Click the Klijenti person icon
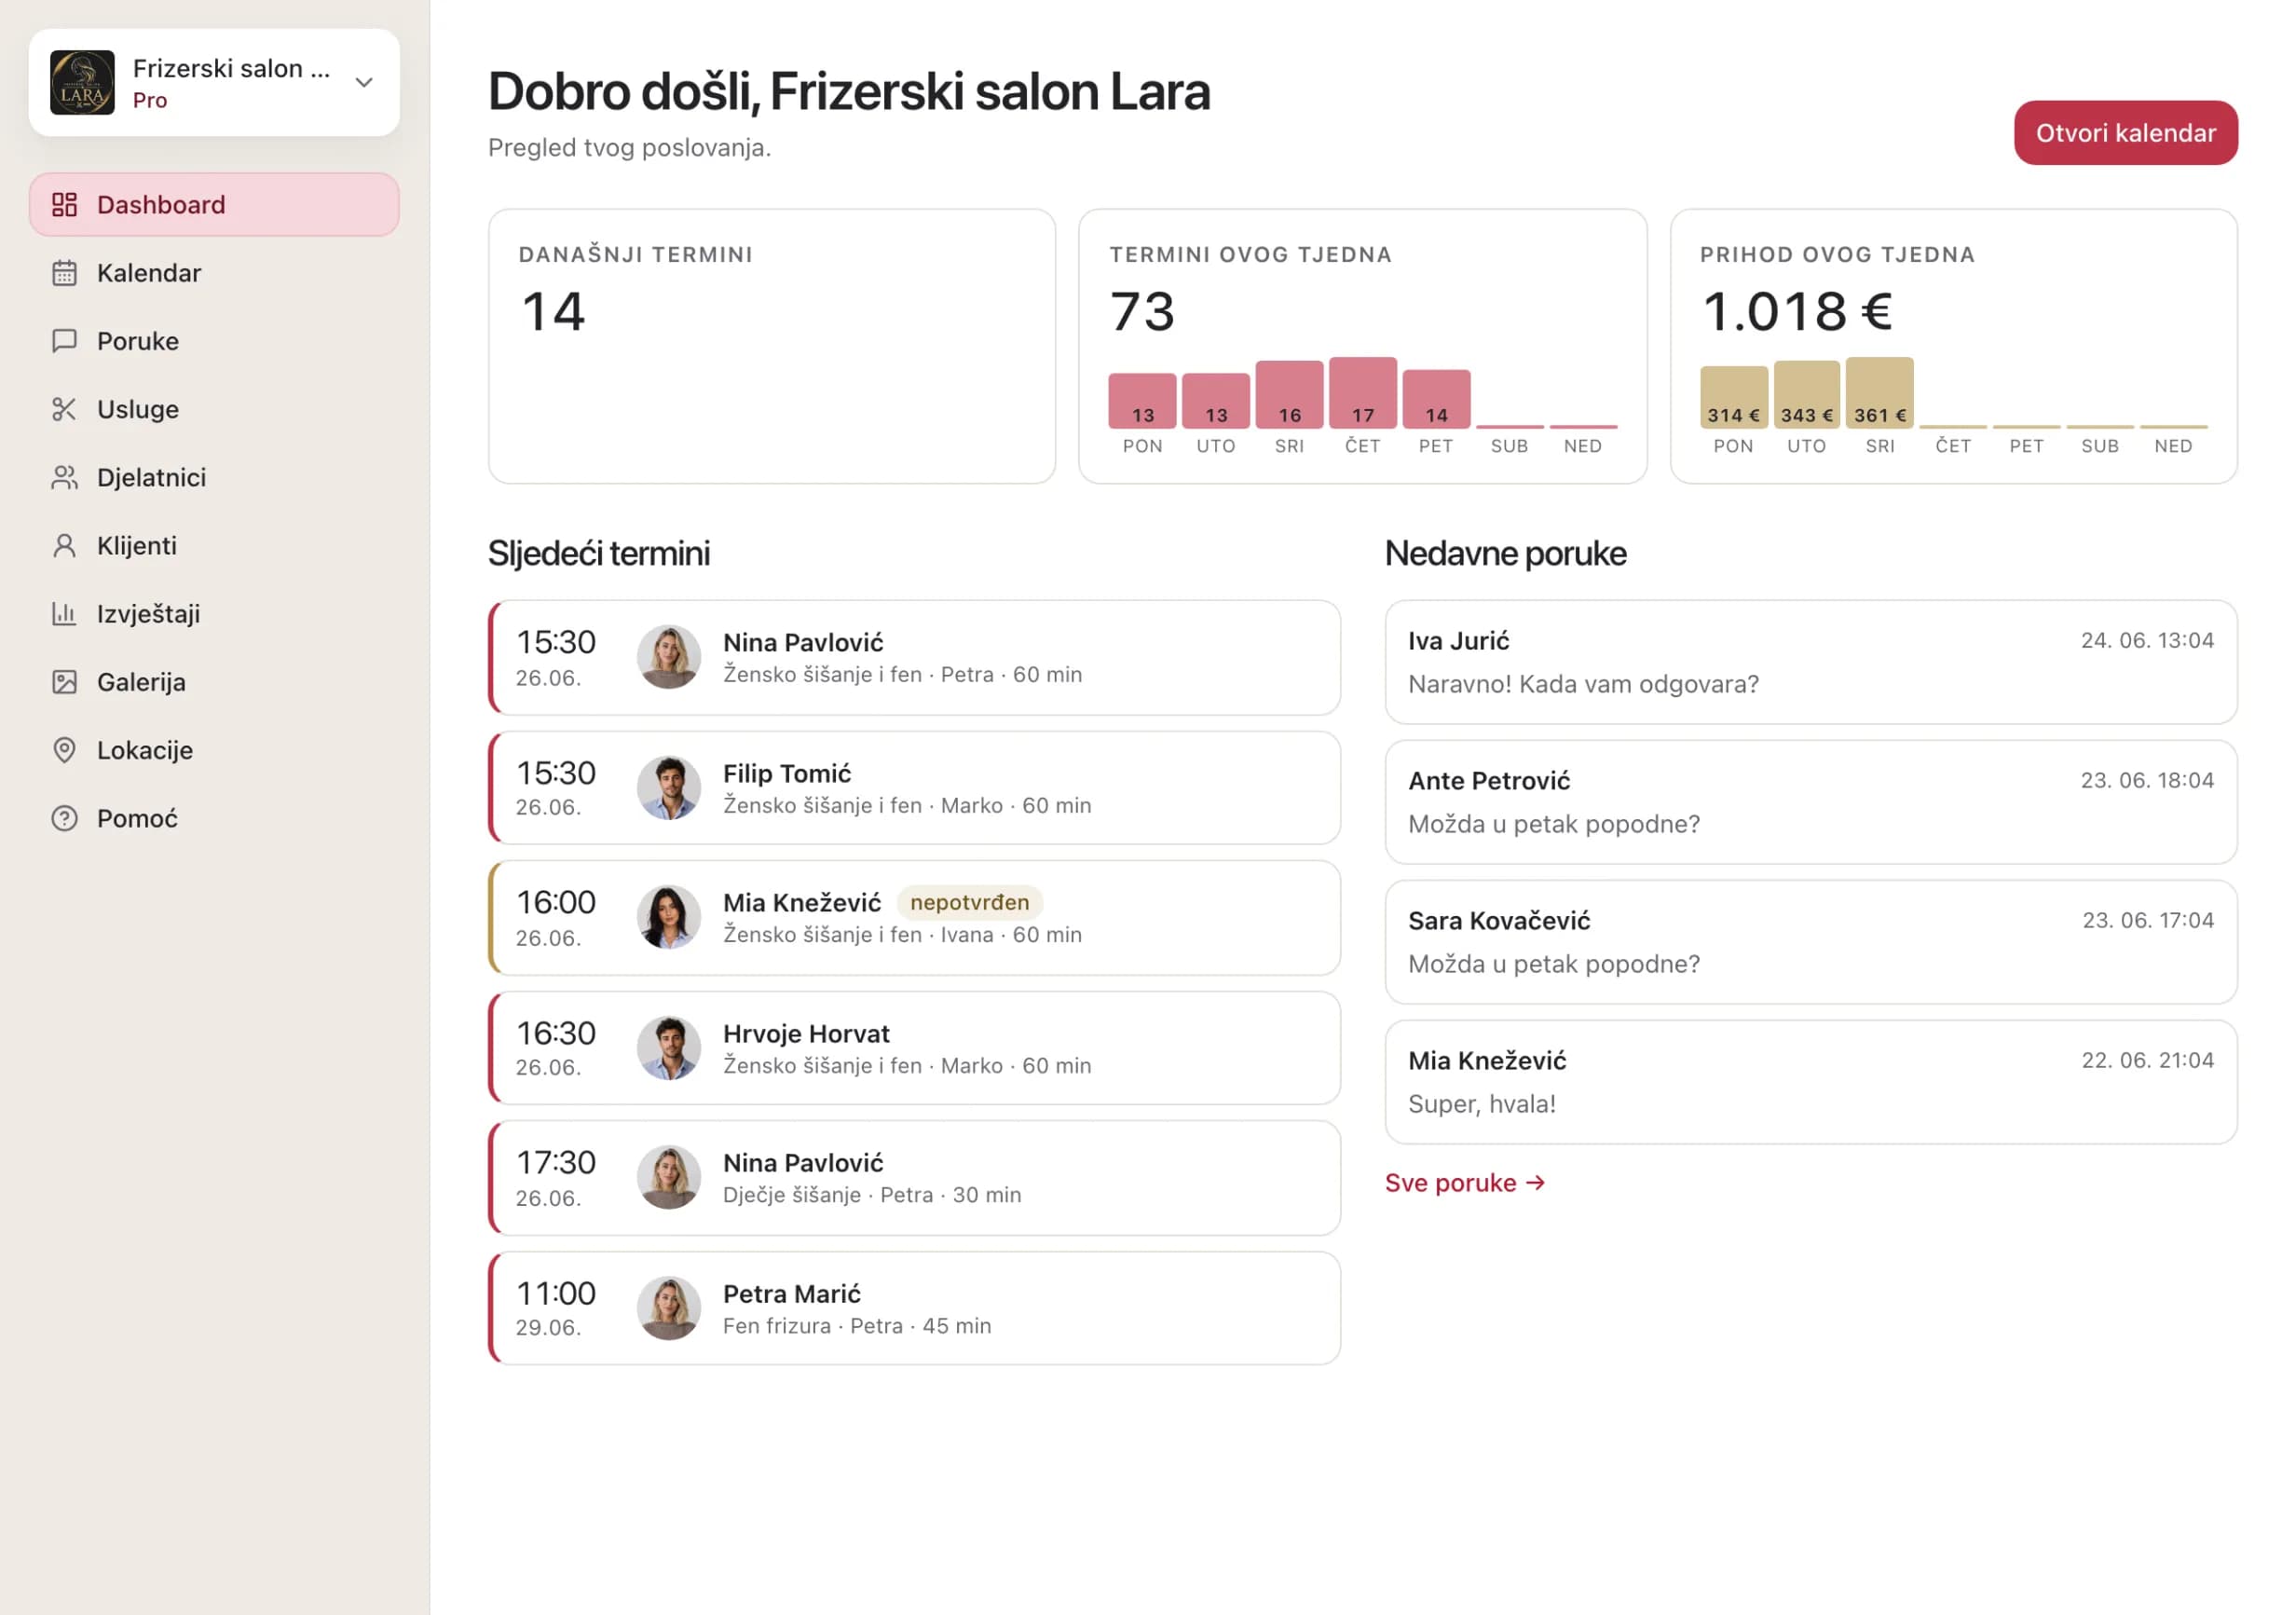The image size is (2296, 1615). [64, 546]
